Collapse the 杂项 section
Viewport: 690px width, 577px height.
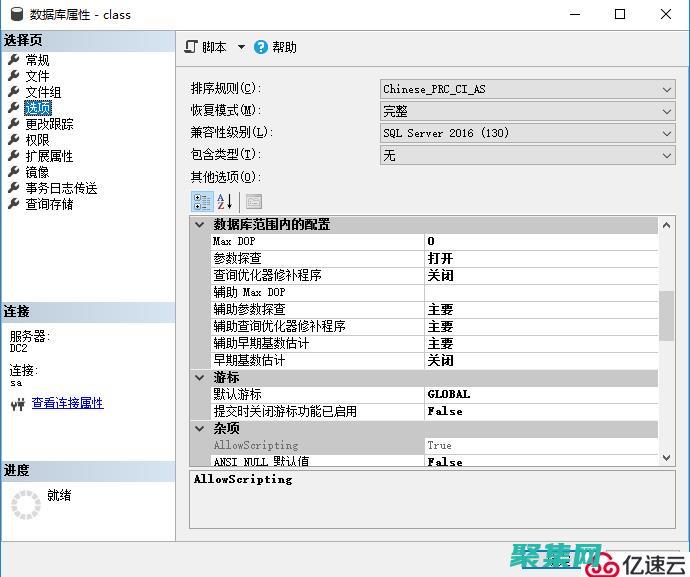tap(200, 428)
